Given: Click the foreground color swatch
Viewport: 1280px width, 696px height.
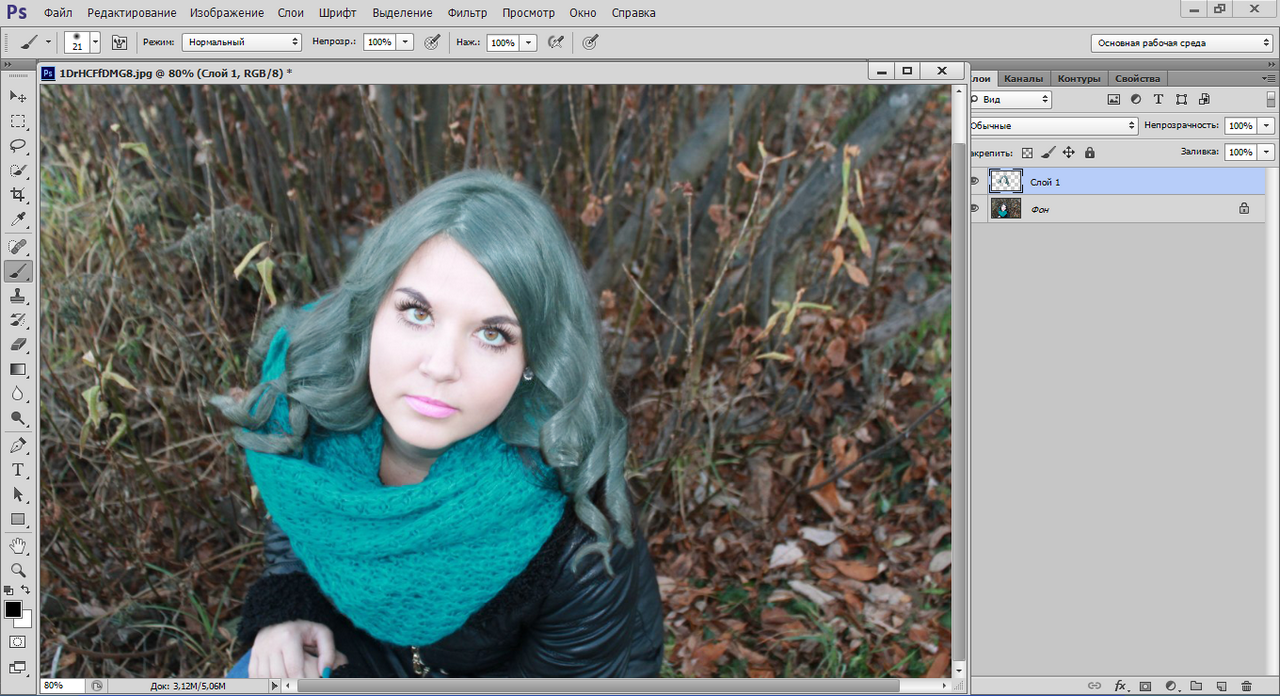Looking at the screenshot, I should click(13, 609).
